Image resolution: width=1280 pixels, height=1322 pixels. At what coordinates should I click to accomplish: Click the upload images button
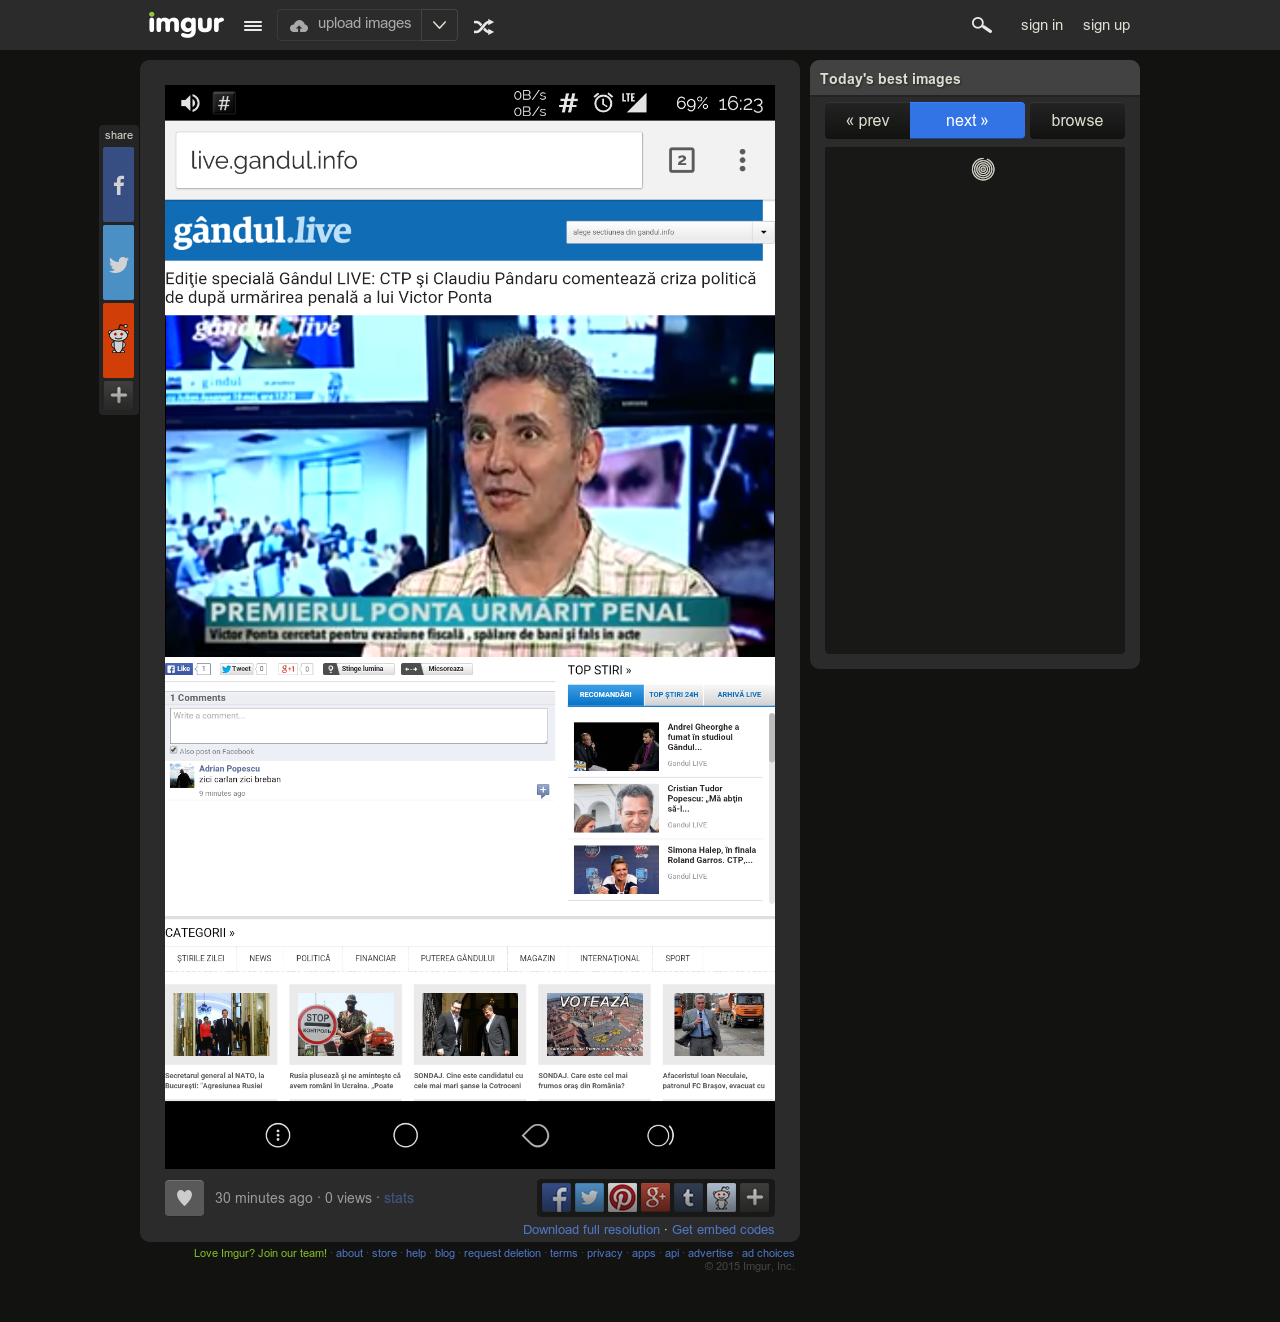(x=350, y=25)
